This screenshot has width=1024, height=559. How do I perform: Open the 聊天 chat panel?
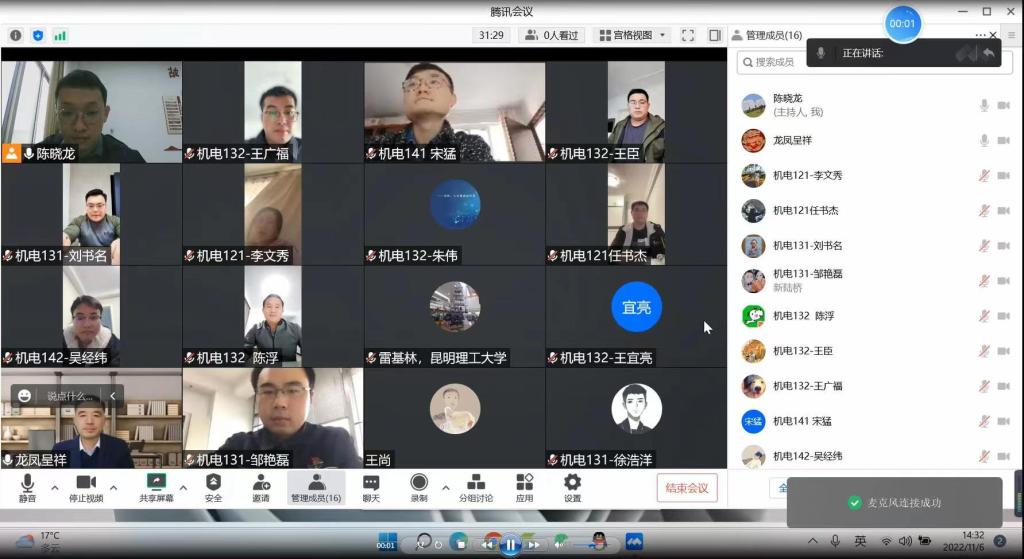371,487
